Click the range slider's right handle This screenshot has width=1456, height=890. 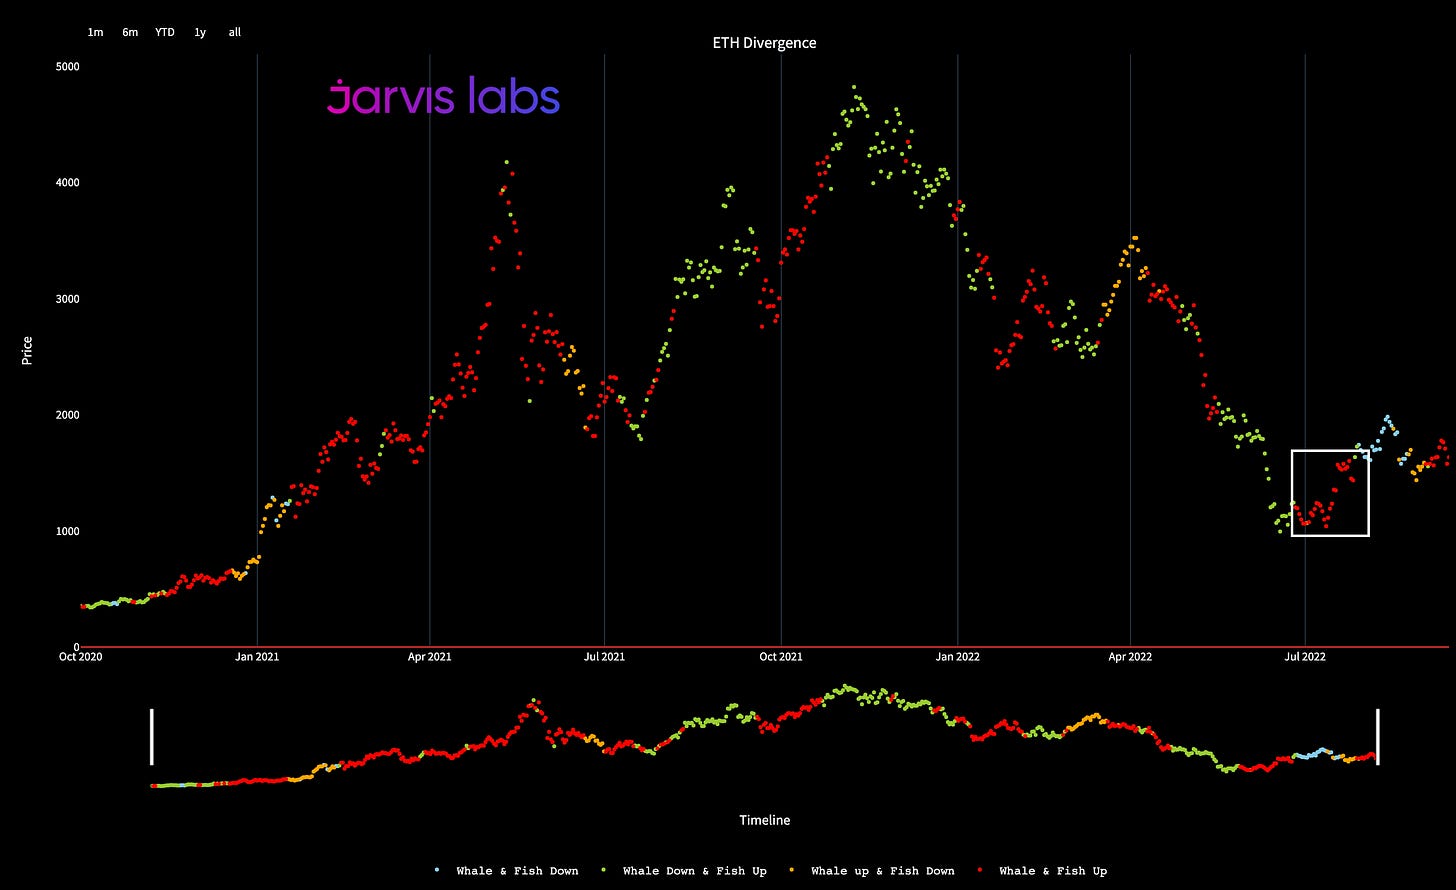pyautogui.click(x=1378, y=737)
